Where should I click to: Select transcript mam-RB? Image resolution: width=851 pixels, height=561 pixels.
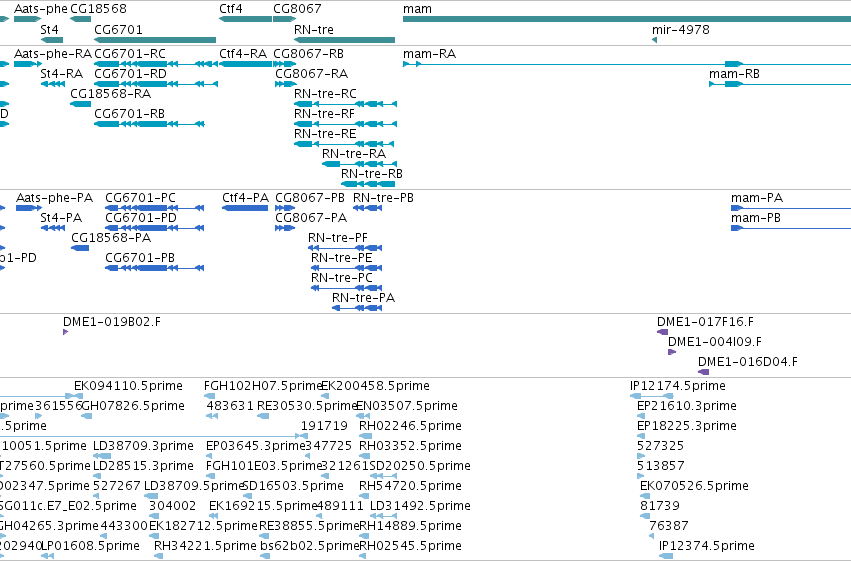coord(780,84)
